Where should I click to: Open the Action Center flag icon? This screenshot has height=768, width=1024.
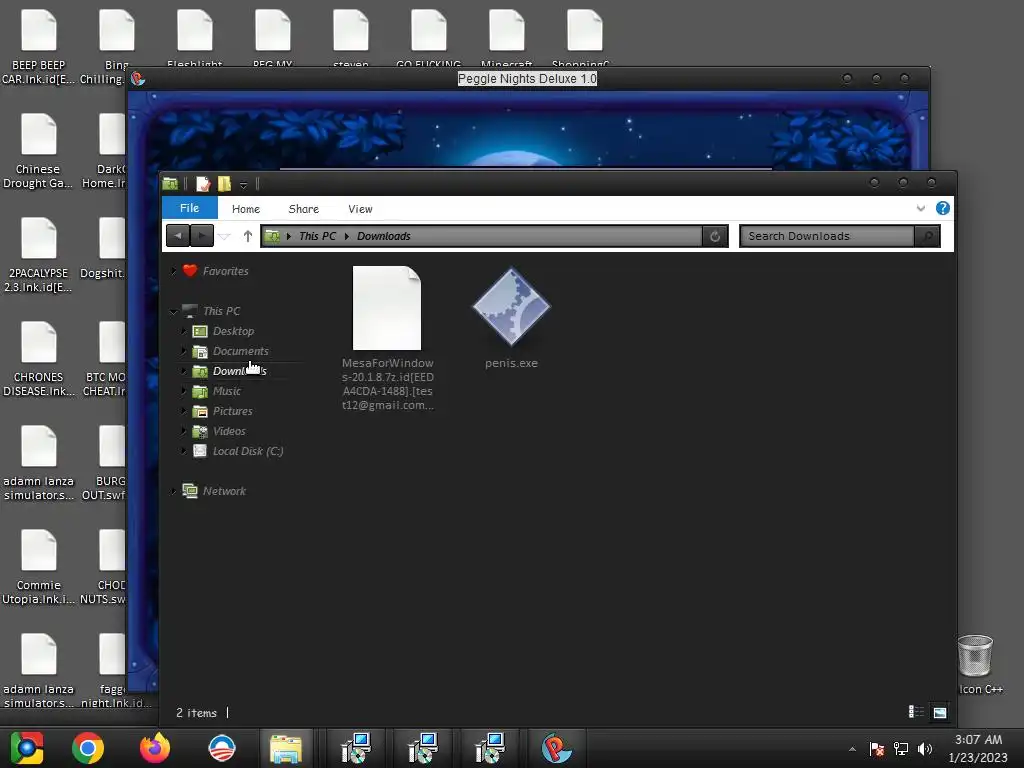(x=877, y=749)
